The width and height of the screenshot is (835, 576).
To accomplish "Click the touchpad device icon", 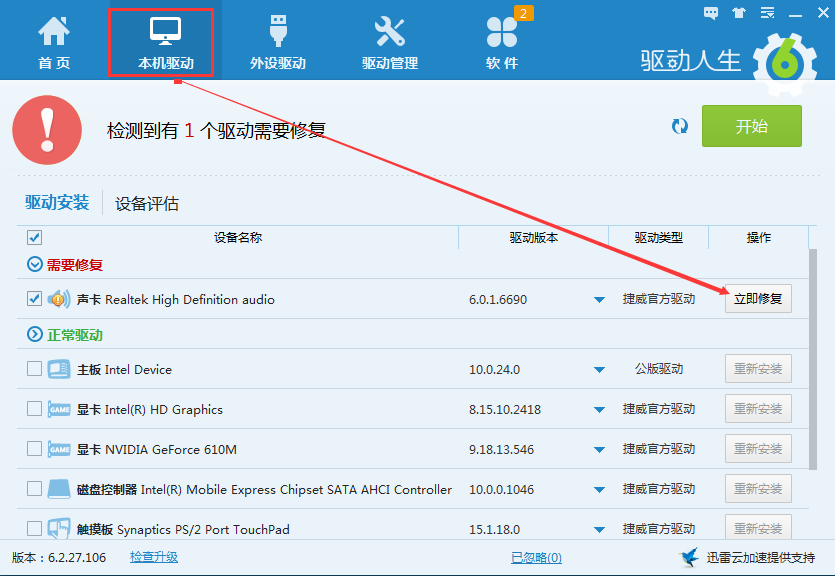I will click(59, 528).
